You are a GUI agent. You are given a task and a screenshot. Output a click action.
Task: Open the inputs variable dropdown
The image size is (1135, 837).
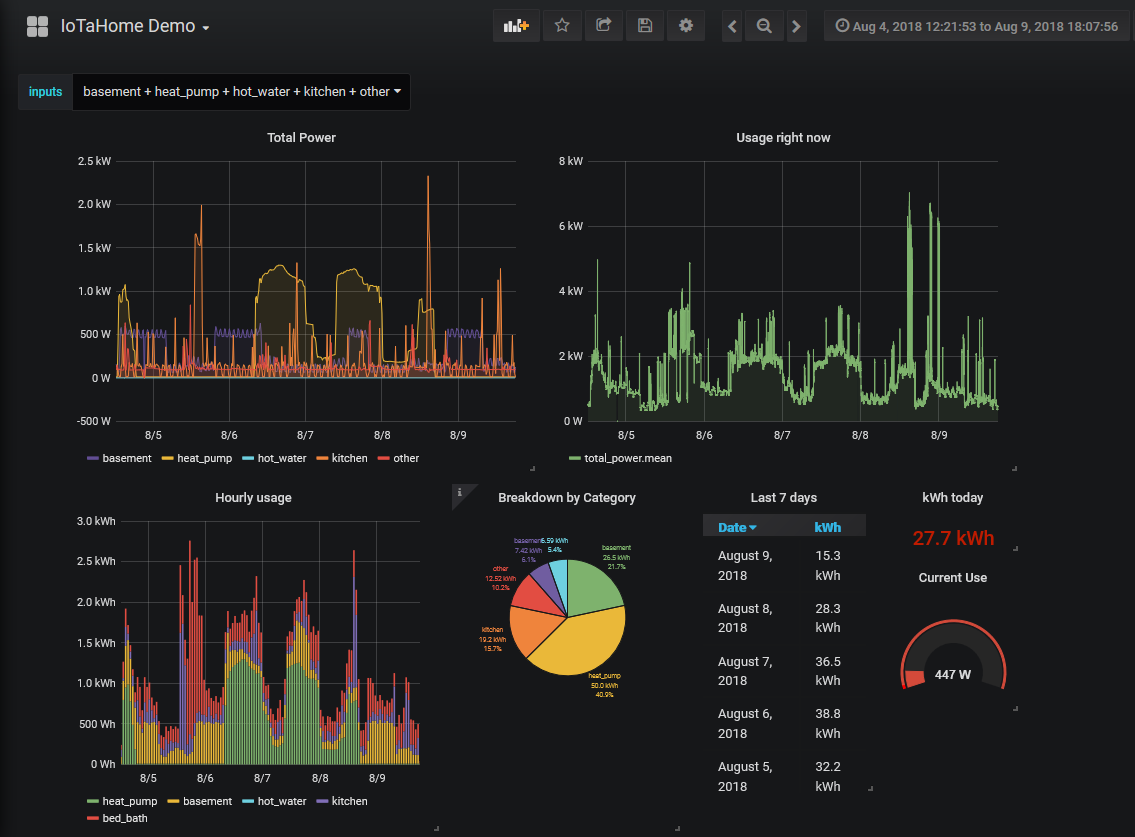241,91
